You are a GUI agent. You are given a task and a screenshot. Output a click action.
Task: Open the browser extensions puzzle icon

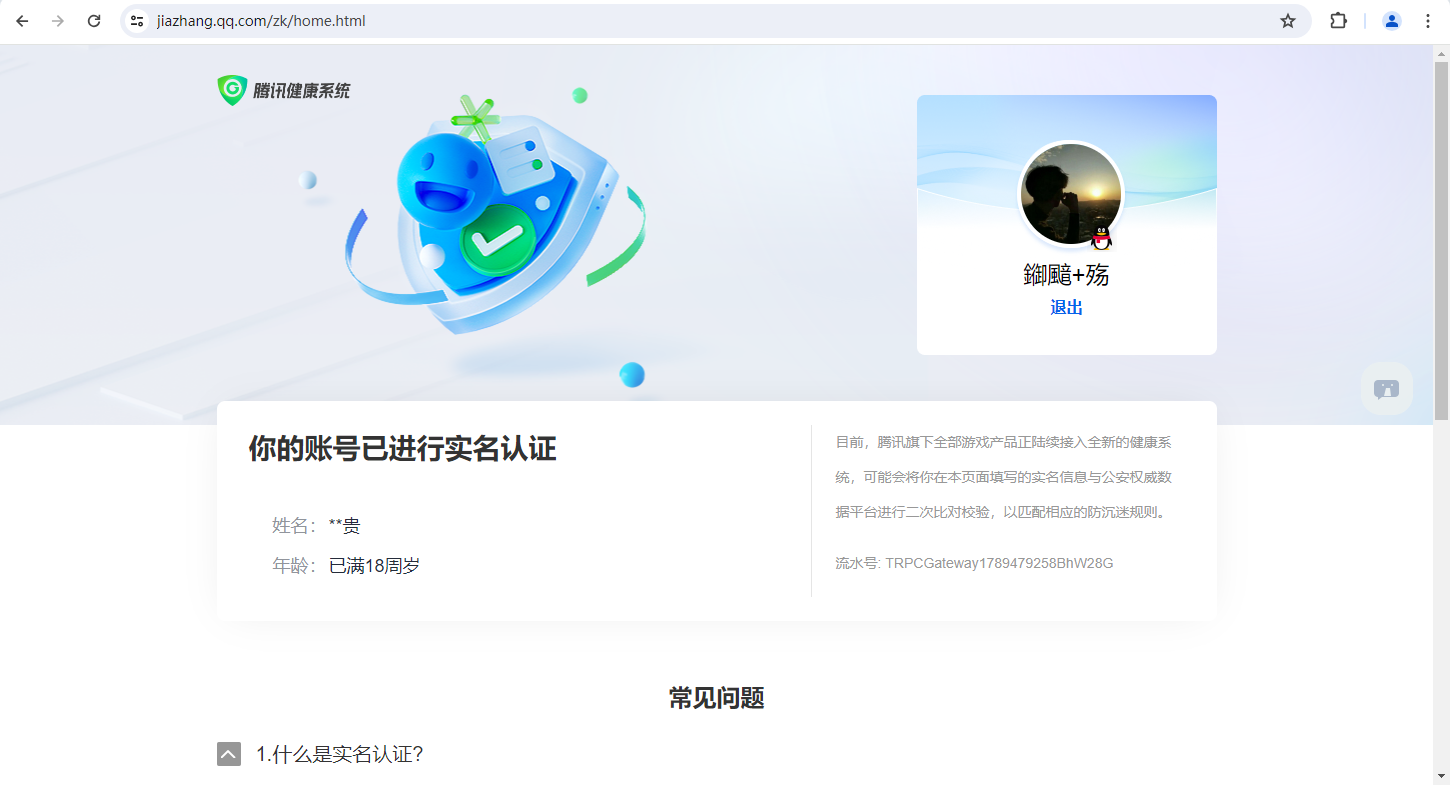(1338, 21)
